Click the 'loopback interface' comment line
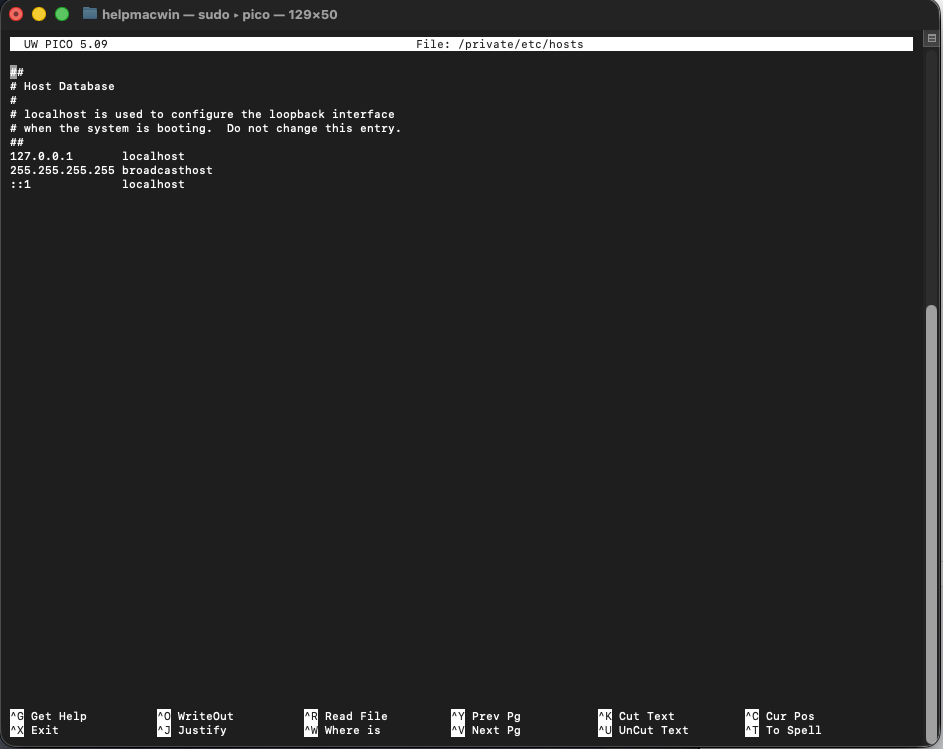The image size is (943, 749). 203,114
